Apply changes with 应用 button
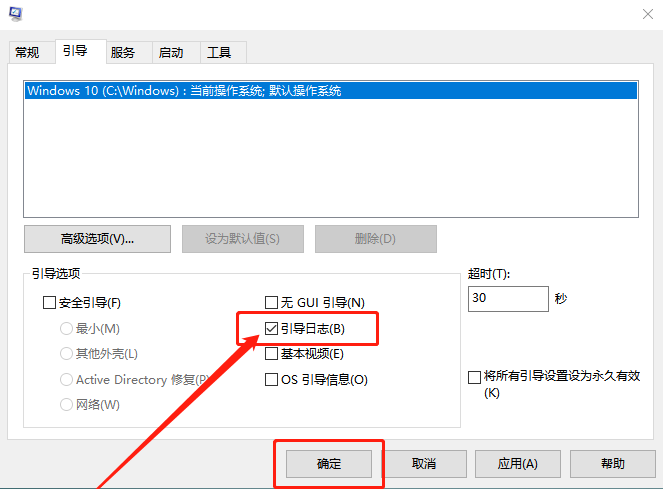The height and width of the screenshot is (489, 663). click(x=518, y=464)
